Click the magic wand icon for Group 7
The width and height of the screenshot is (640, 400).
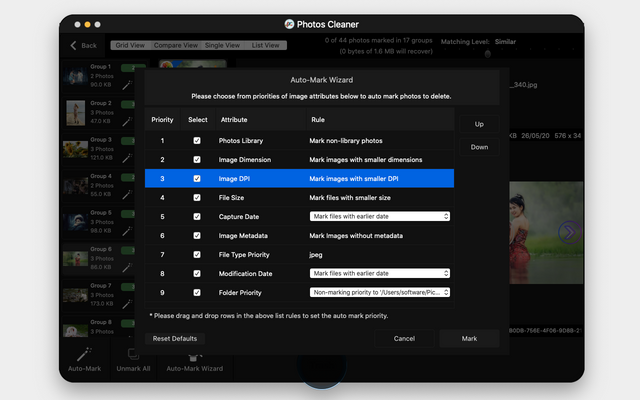click(127, 304)
